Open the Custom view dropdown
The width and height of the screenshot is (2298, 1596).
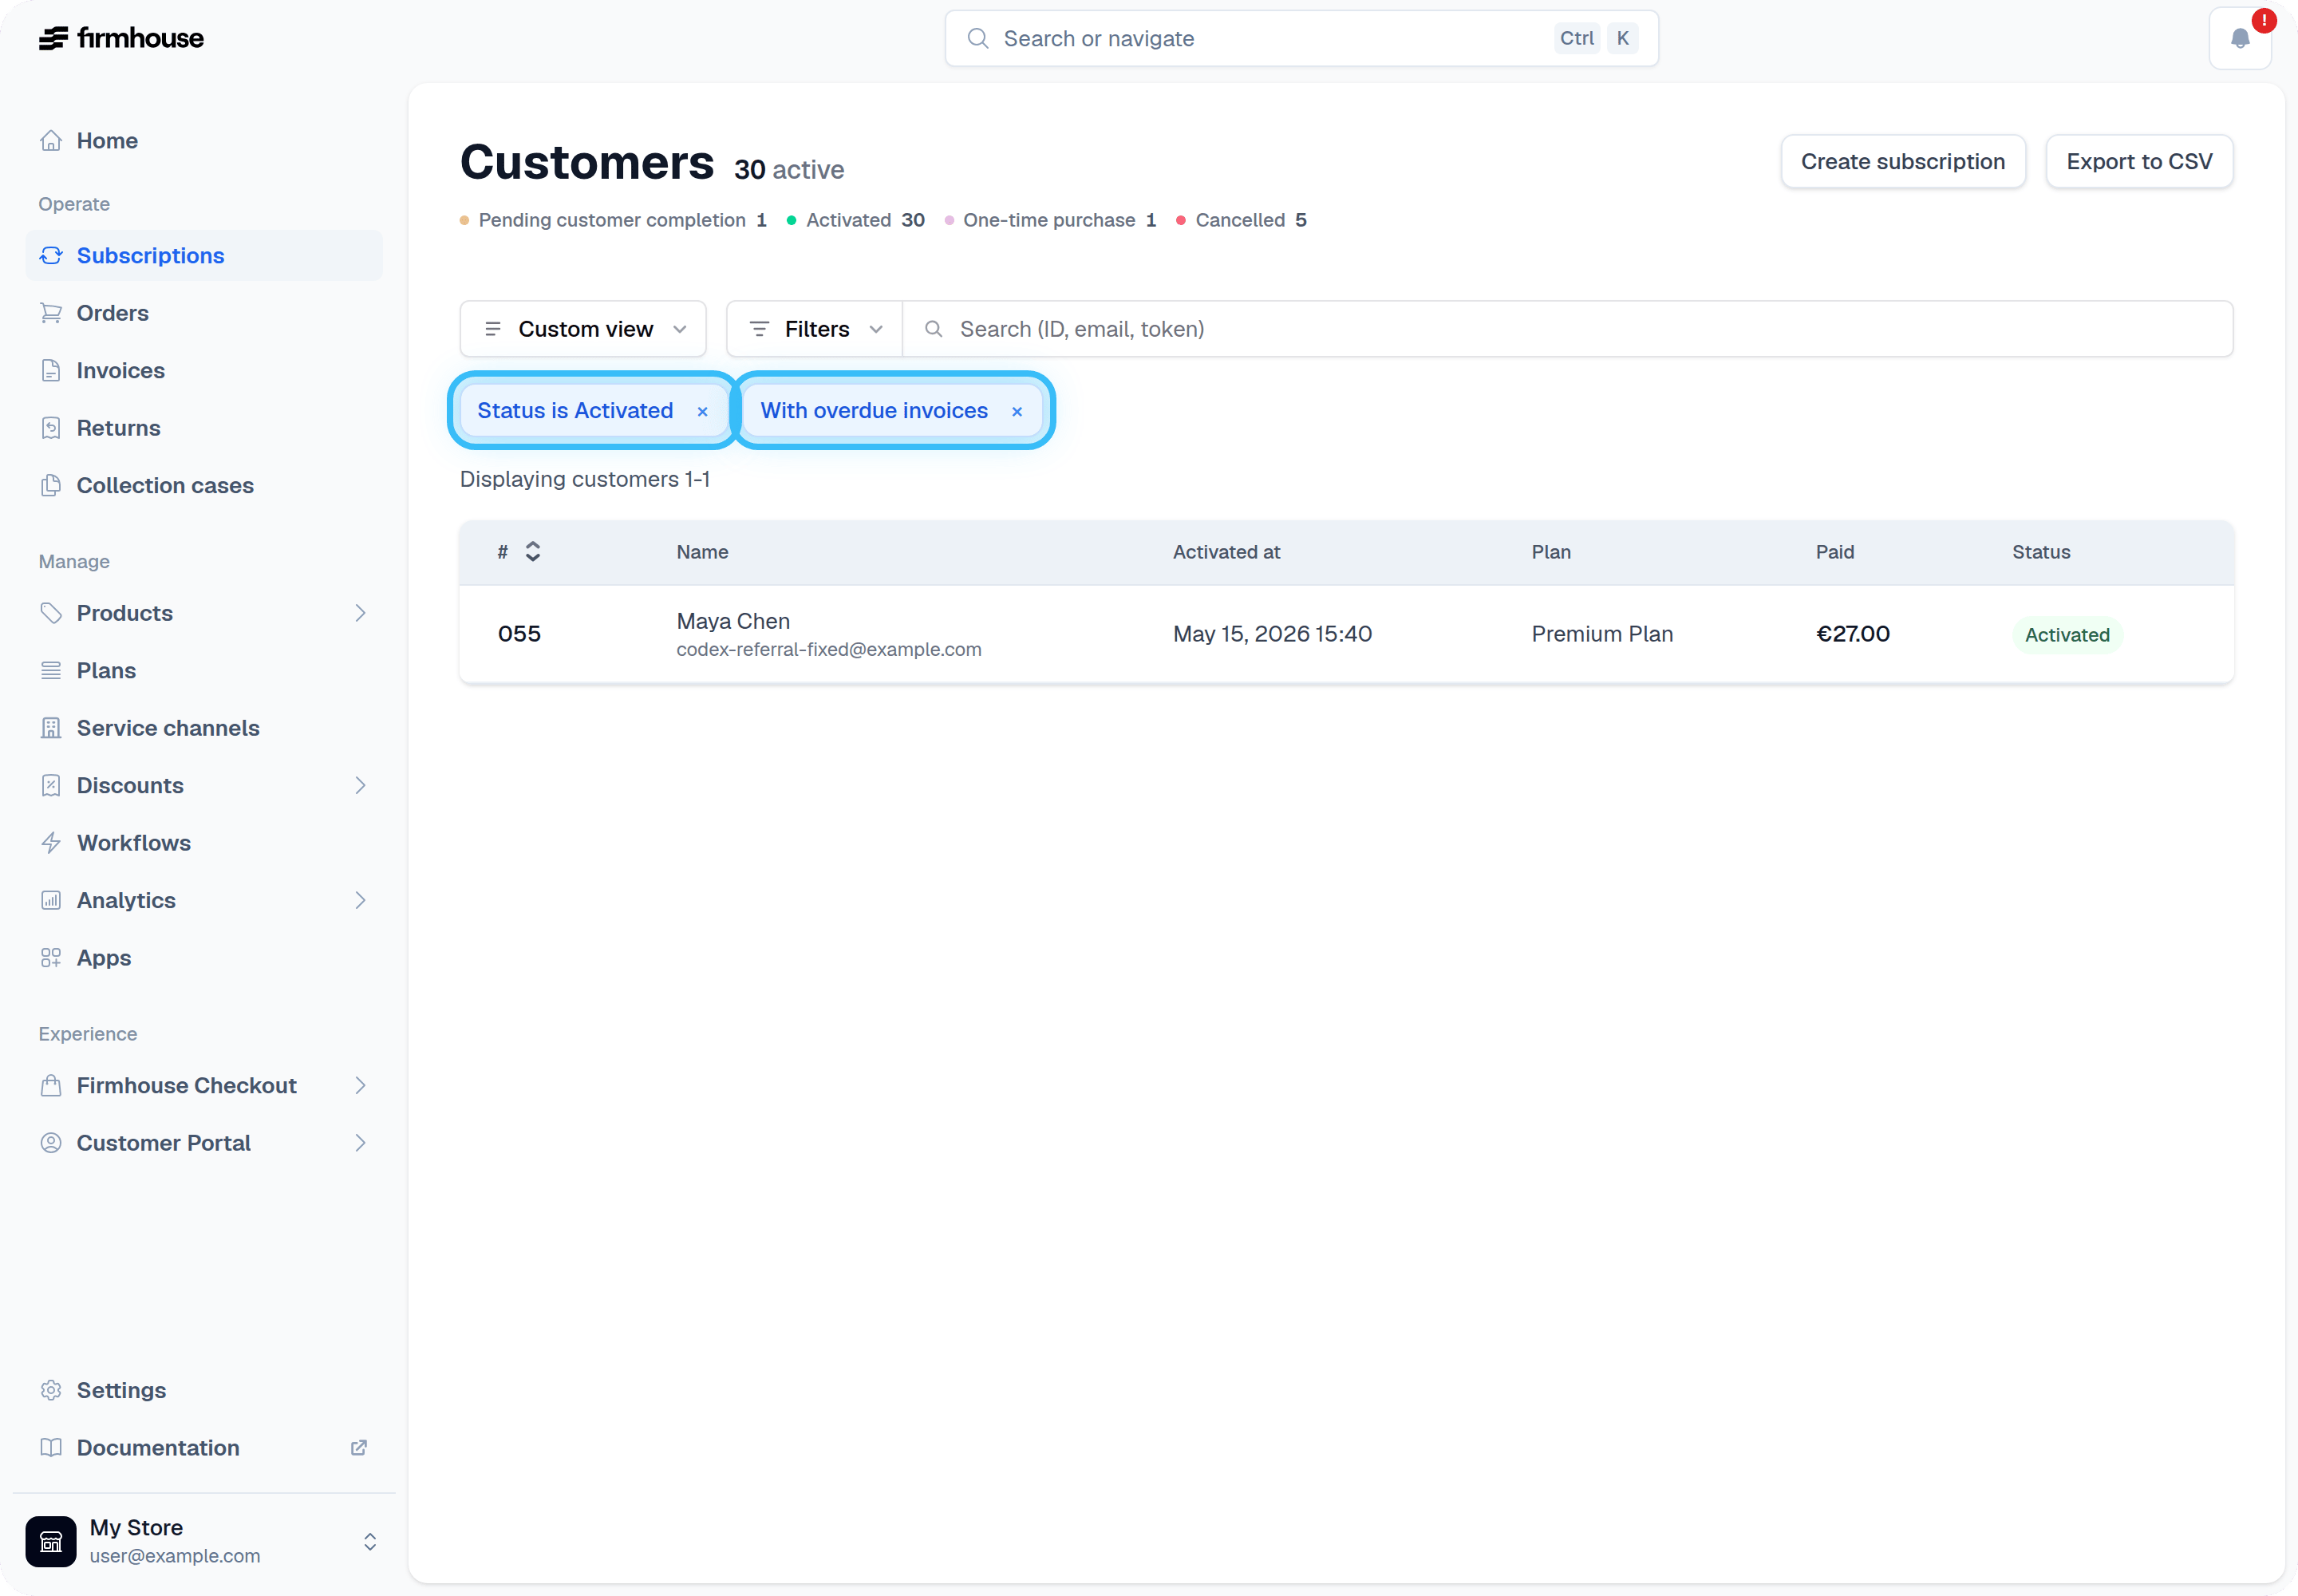[x=583, y=329]
